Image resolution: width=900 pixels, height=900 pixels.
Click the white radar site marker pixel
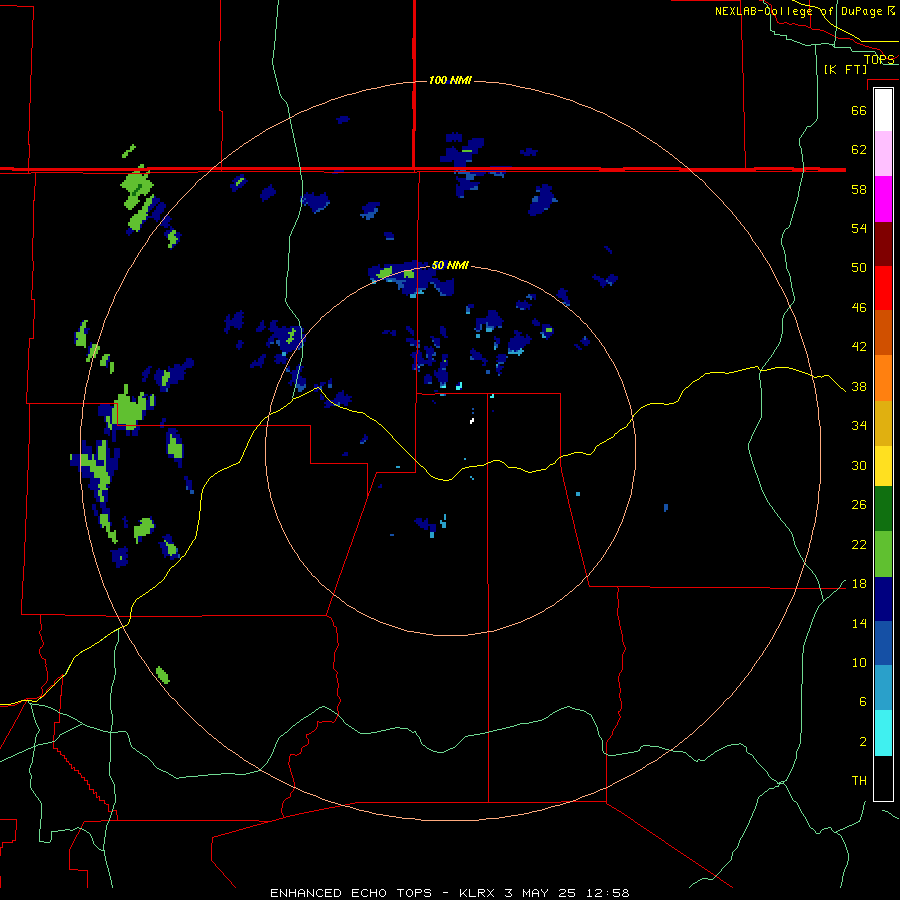pos(472,421)
